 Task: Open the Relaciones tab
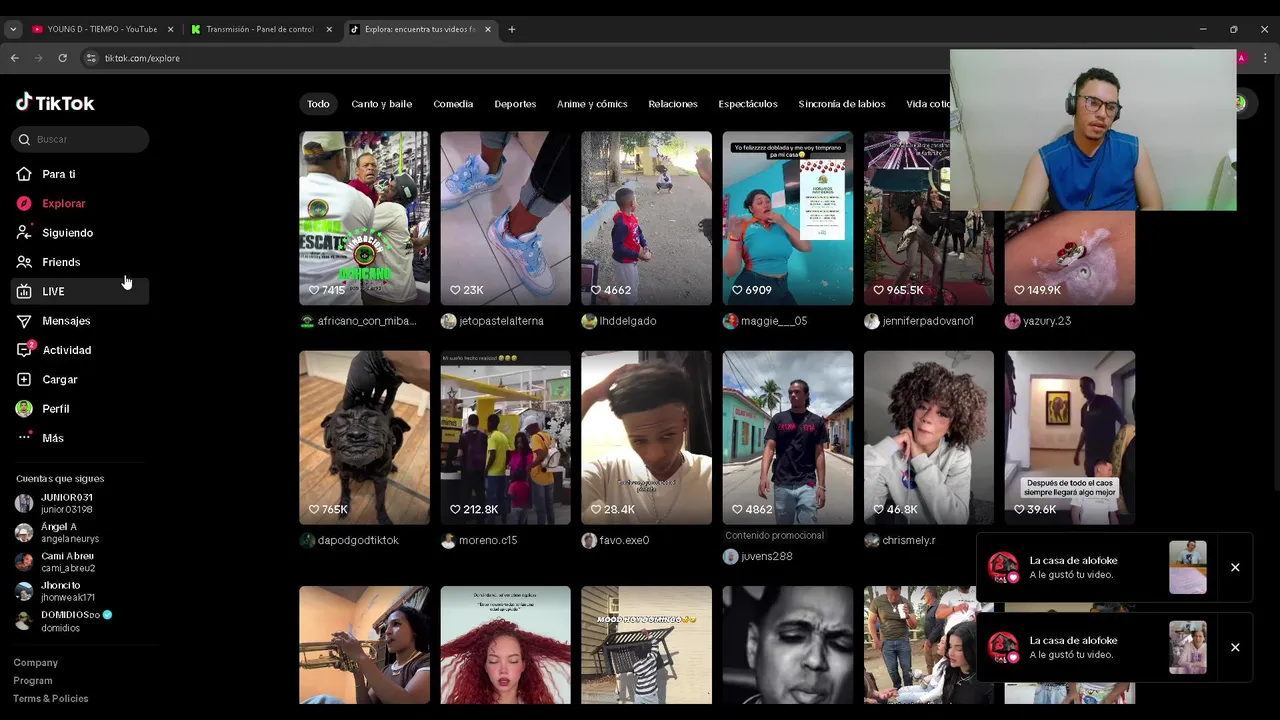point(673,104)
